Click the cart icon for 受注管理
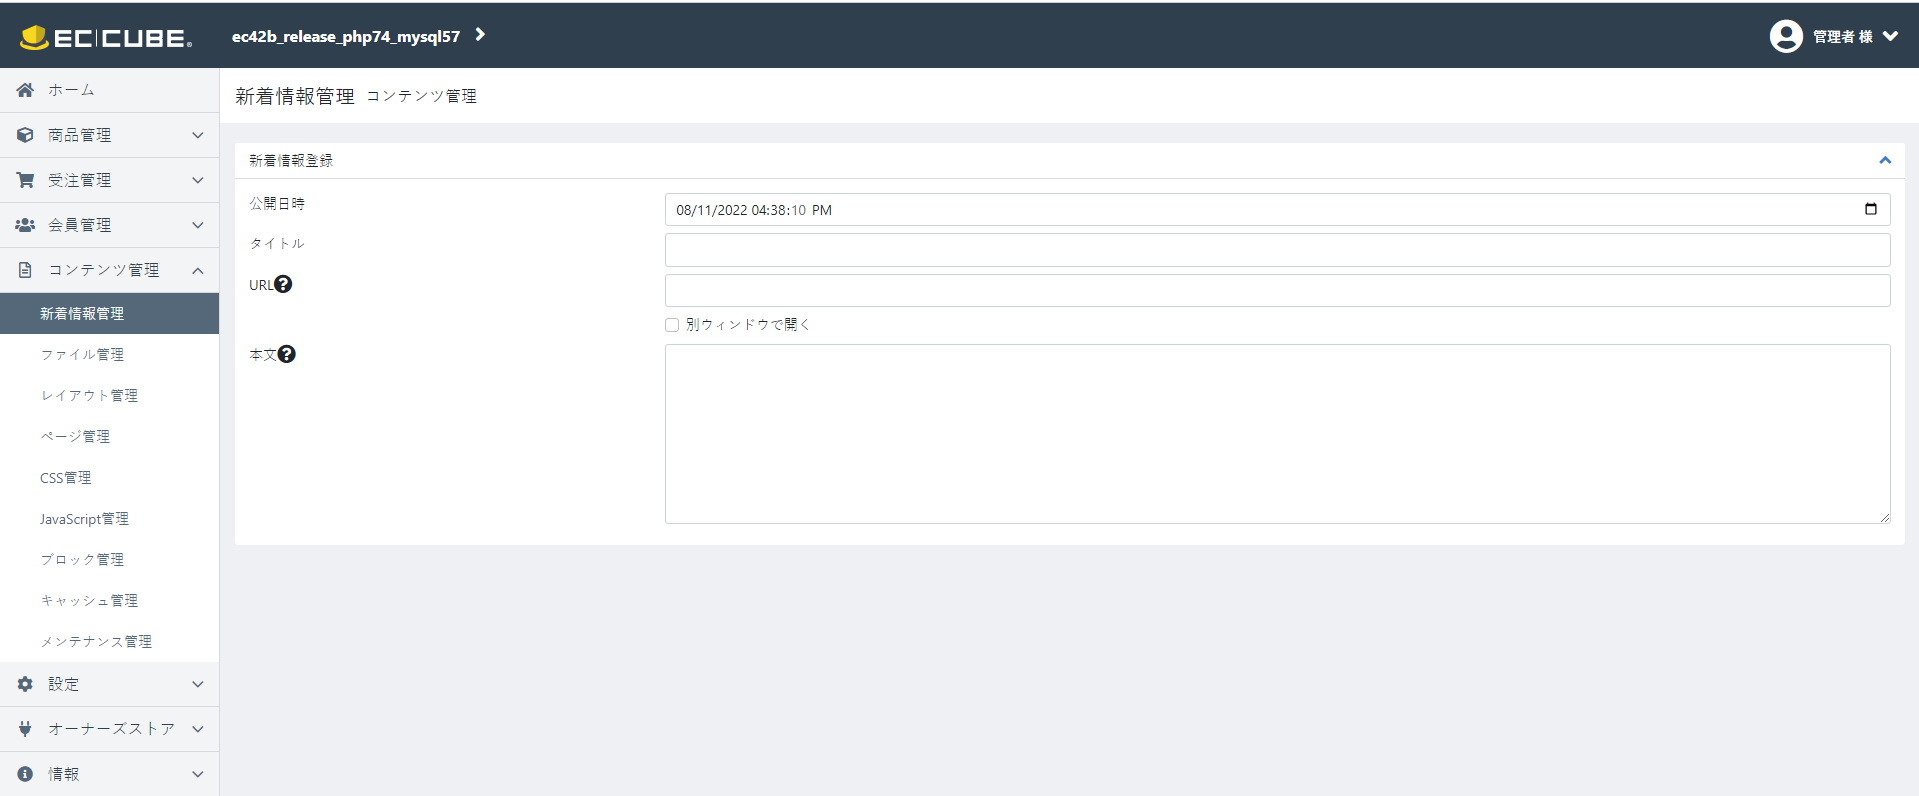 click(x=25, y=180)
